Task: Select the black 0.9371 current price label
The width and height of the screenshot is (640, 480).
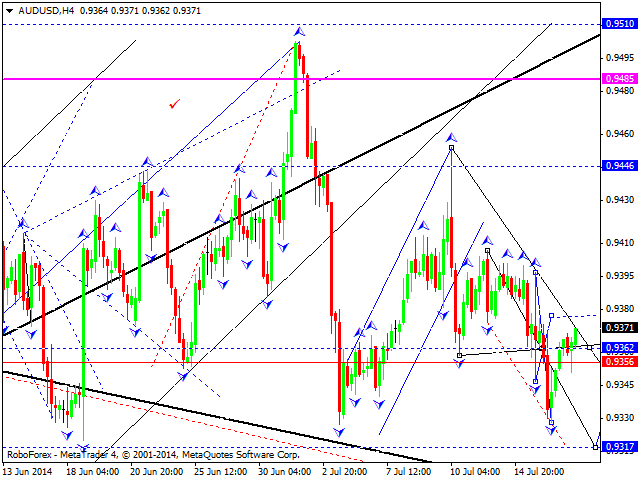Action: click(620, 327)
